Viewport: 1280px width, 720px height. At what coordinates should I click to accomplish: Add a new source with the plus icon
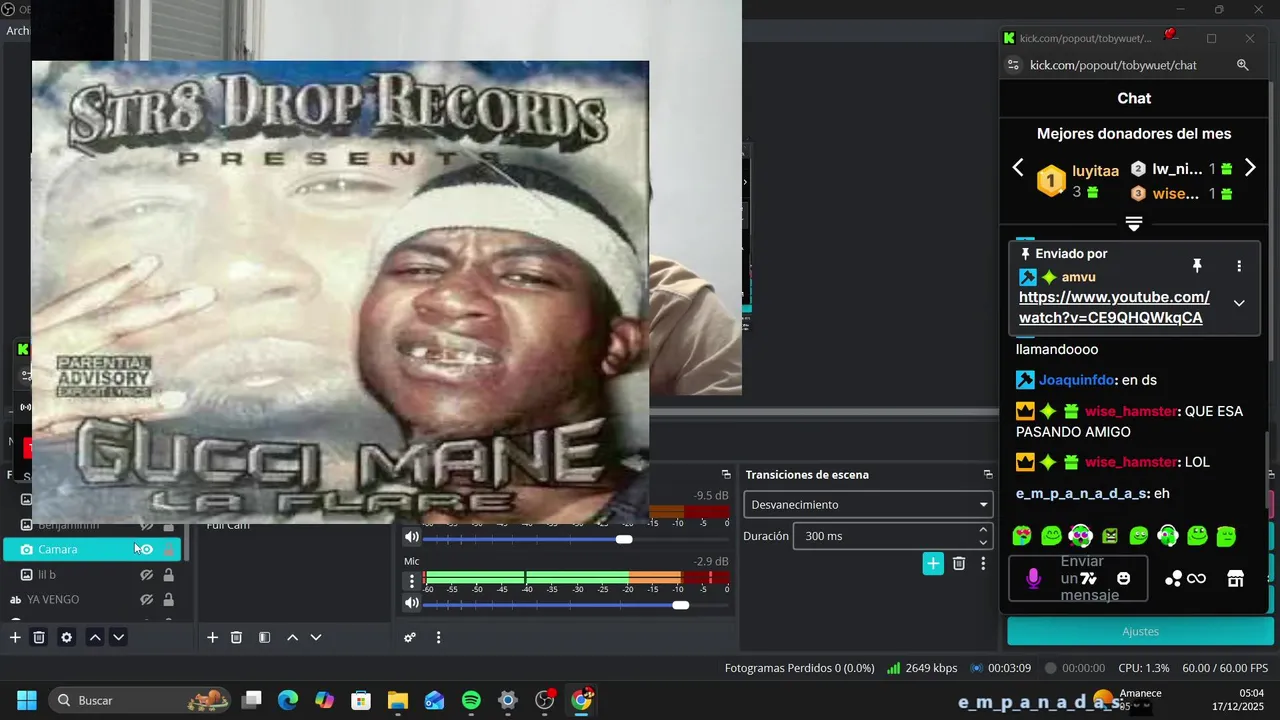(15, 637)
